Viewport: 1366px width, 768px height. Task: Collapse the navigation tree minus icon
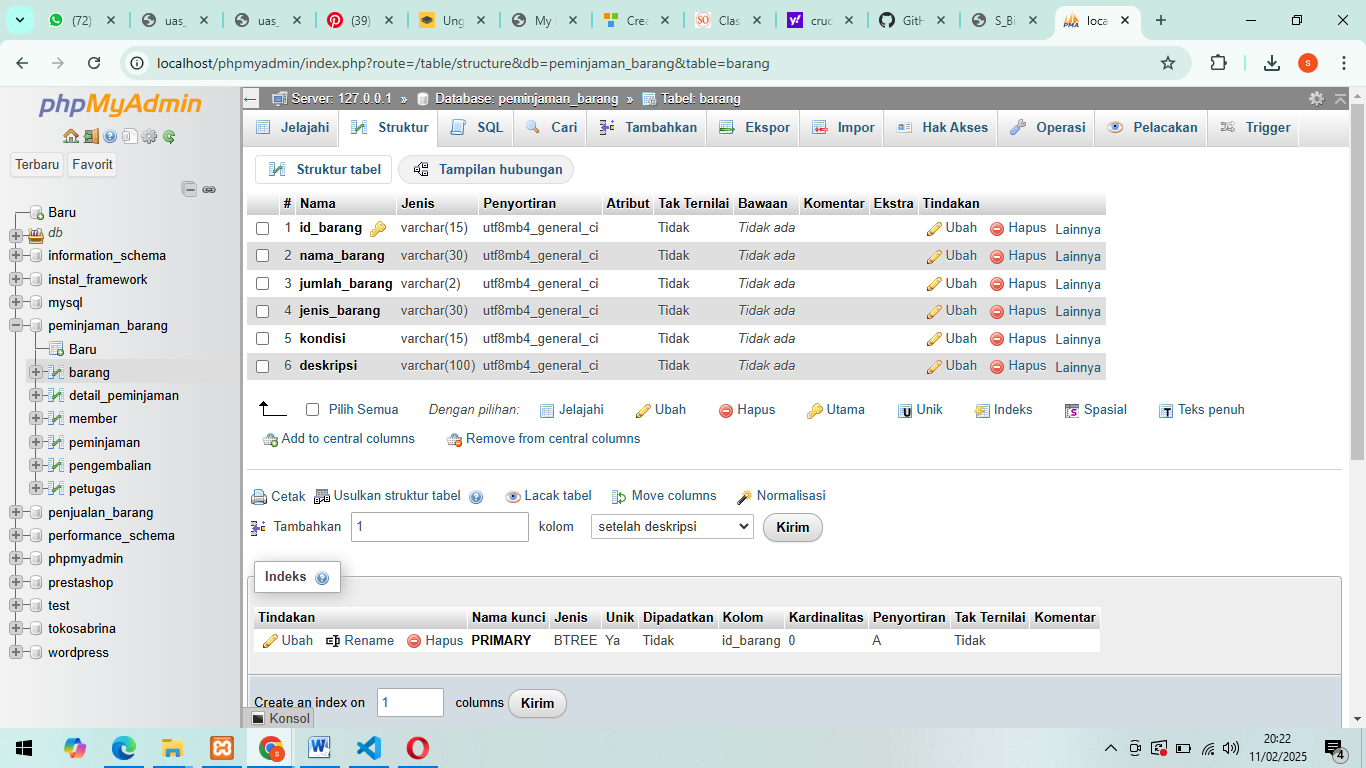point(189,189)
